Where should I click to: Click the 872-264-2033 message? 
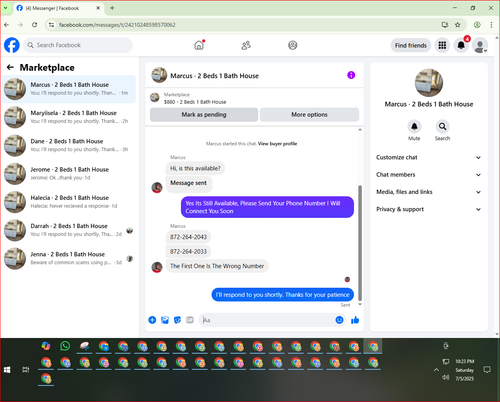[188, 251]
